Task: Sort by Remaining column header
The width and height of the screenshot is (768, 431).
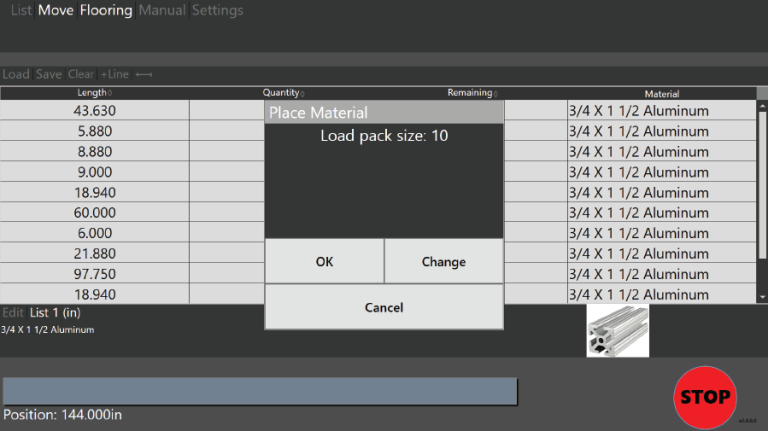Action: (x=472, y=93)
